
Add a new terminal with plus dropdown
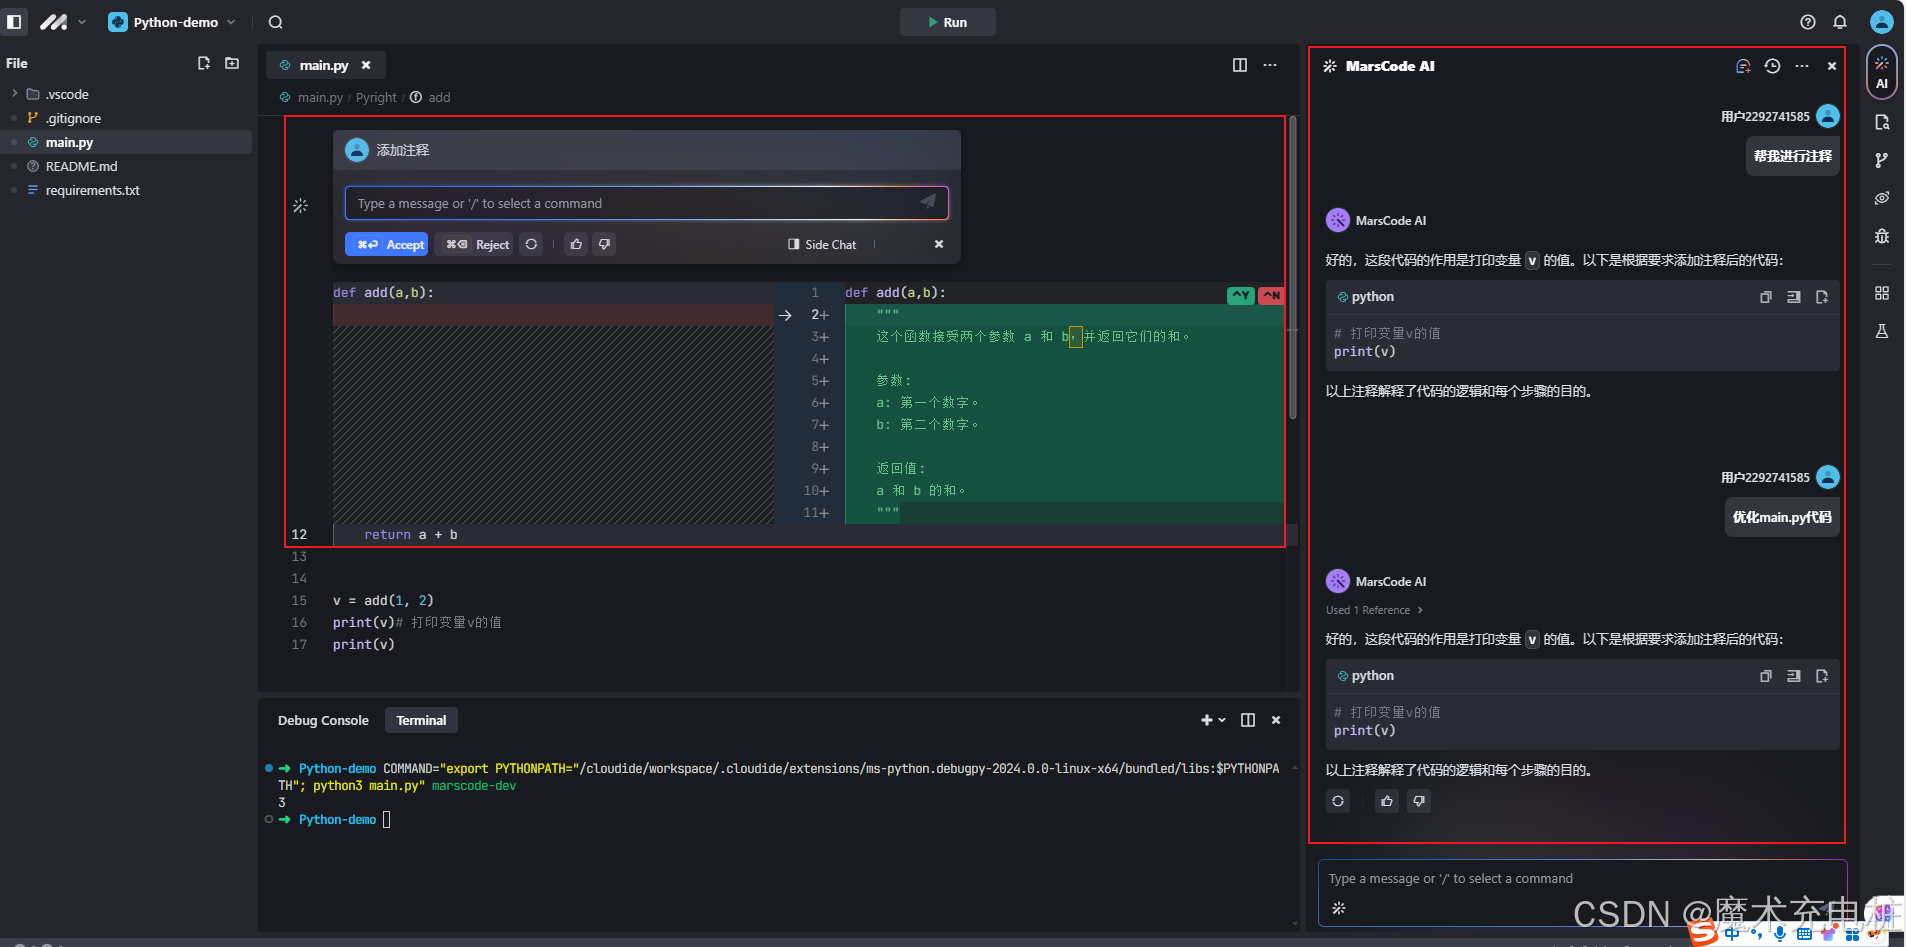(1213, 720)
